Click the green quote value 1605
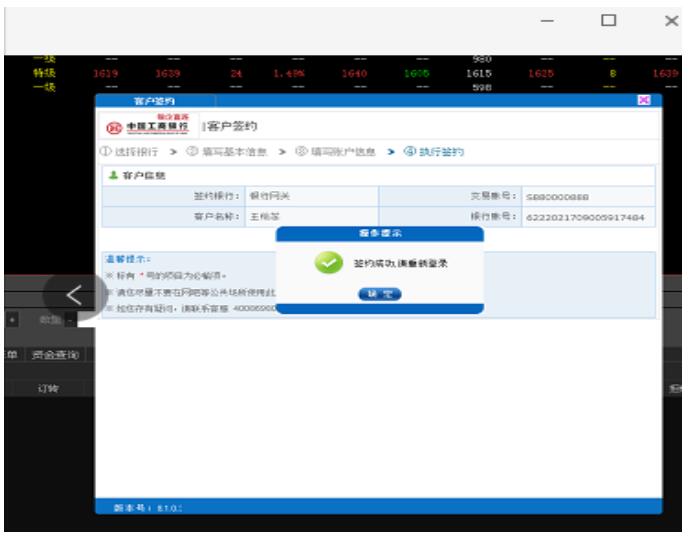Image resolution: width=689 pixels, height=537 pixels. click(417, 73)
